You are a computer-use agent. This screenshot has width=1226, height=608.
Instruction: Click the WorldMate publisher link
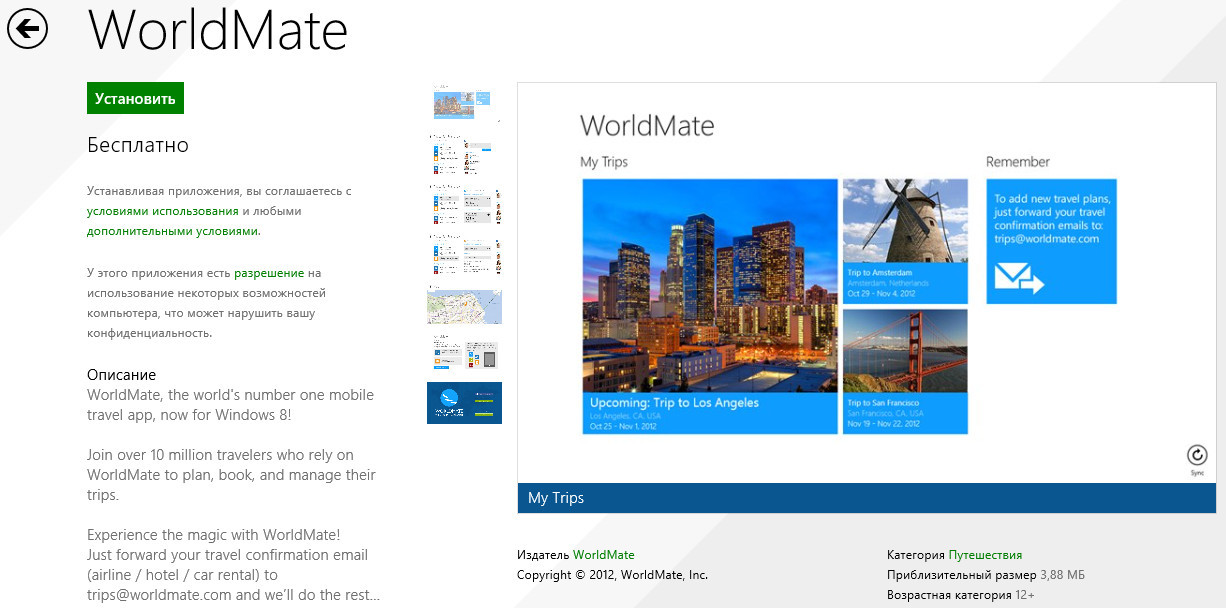[603, 555]
